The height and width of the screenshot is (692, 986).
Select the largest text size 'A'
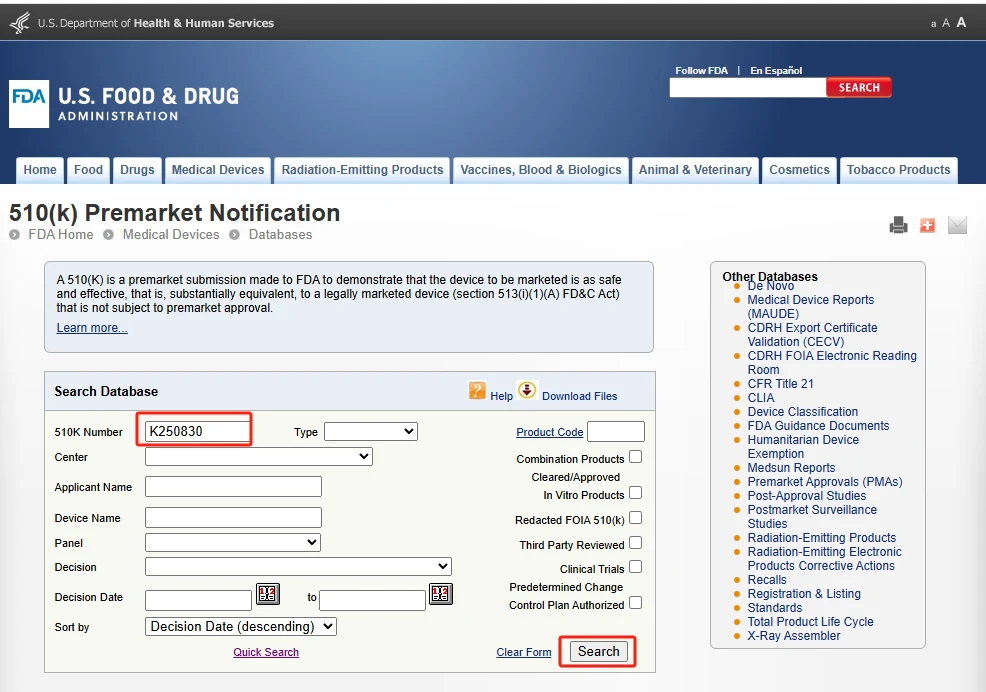point(961,22)
